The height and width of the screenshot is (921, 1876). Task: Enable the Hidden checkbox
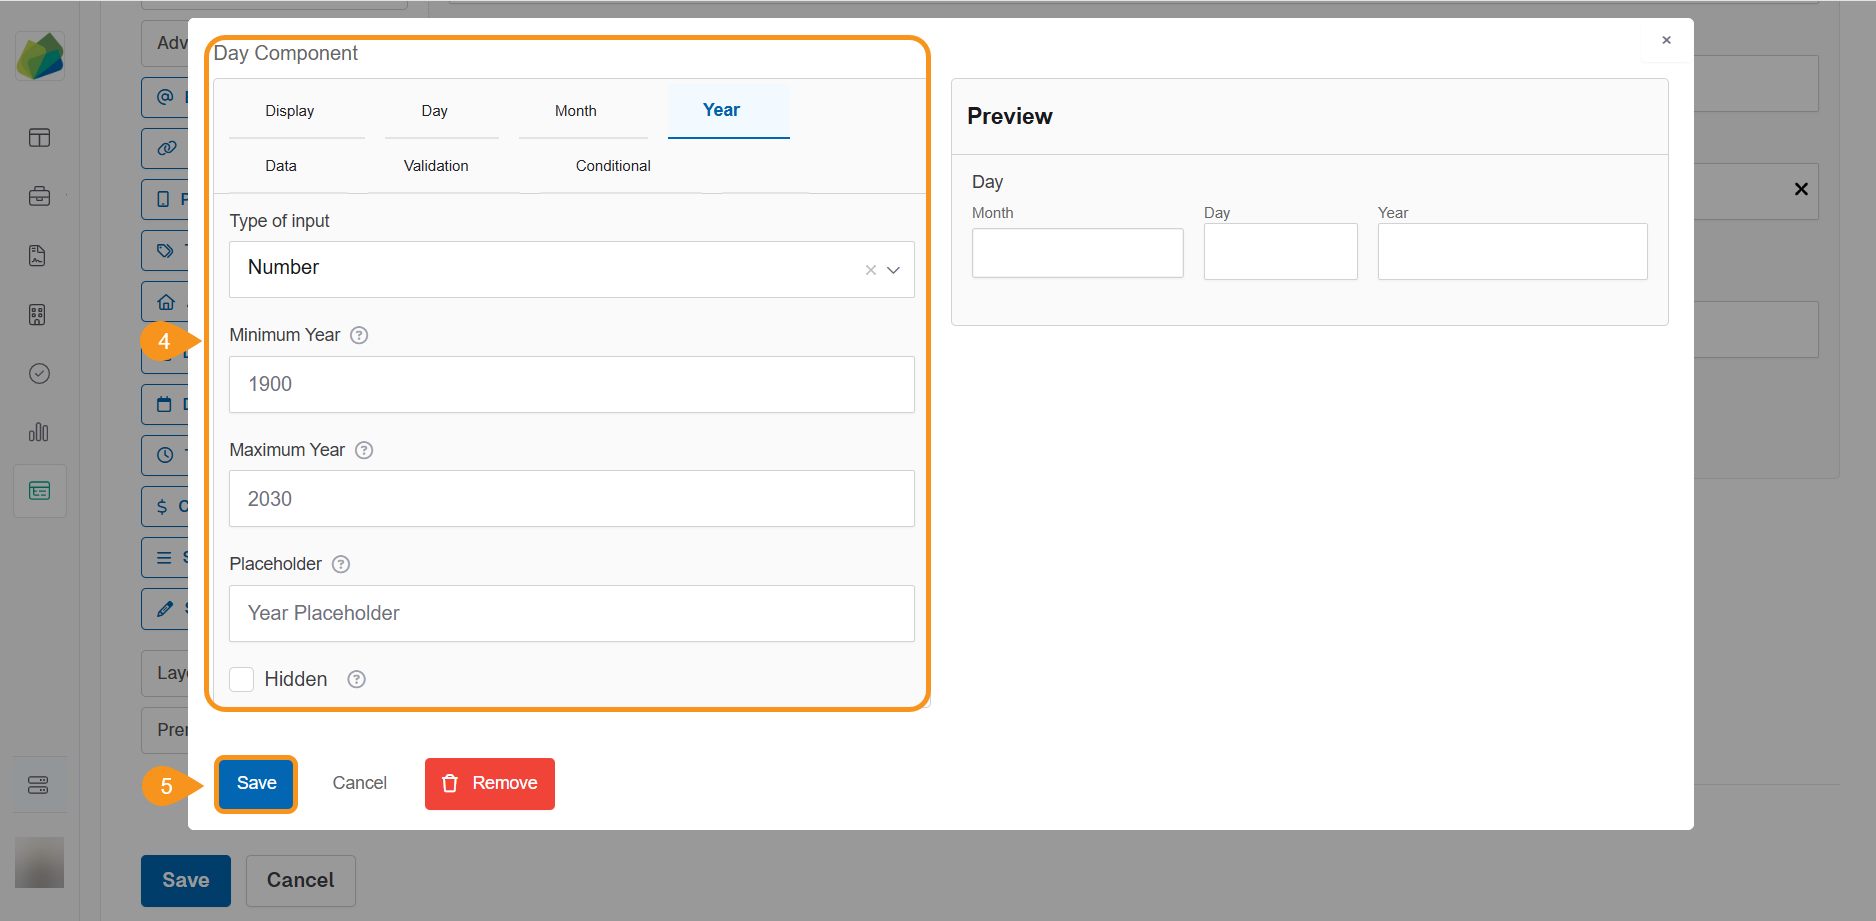click(x=241, y=679)
